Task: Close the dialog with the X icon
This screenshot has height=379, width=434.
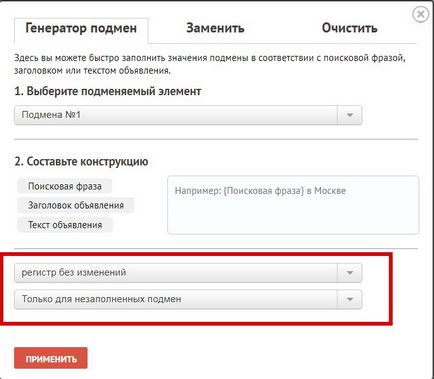Action: (x=421, y=14)
